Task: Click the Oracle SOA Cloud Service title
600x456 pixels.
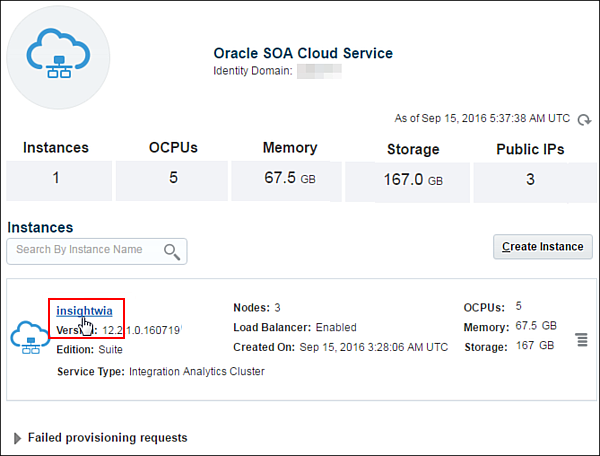Action: pos(303,53)
